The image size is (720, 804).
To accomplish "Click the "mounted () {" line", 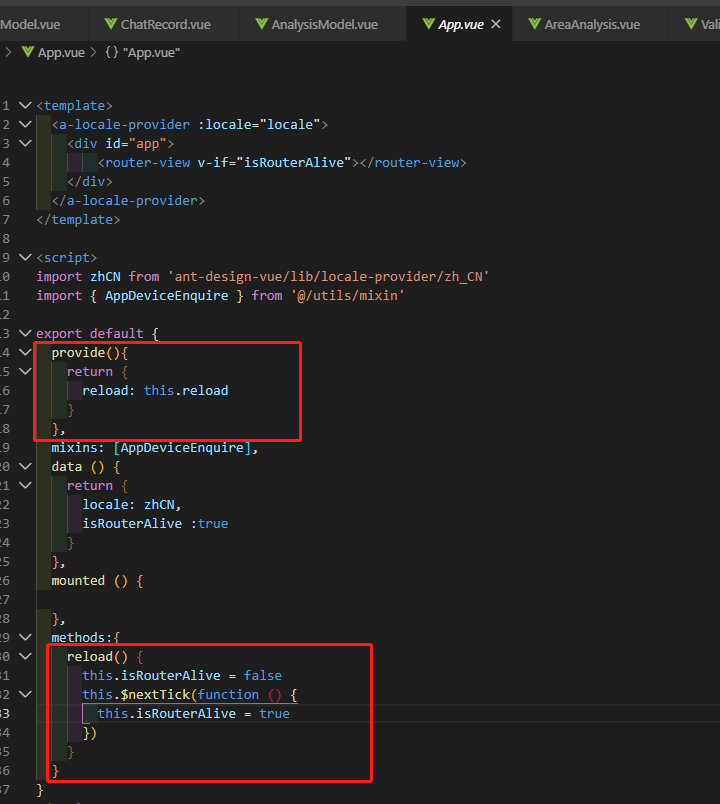I will (x=97, y=580).
